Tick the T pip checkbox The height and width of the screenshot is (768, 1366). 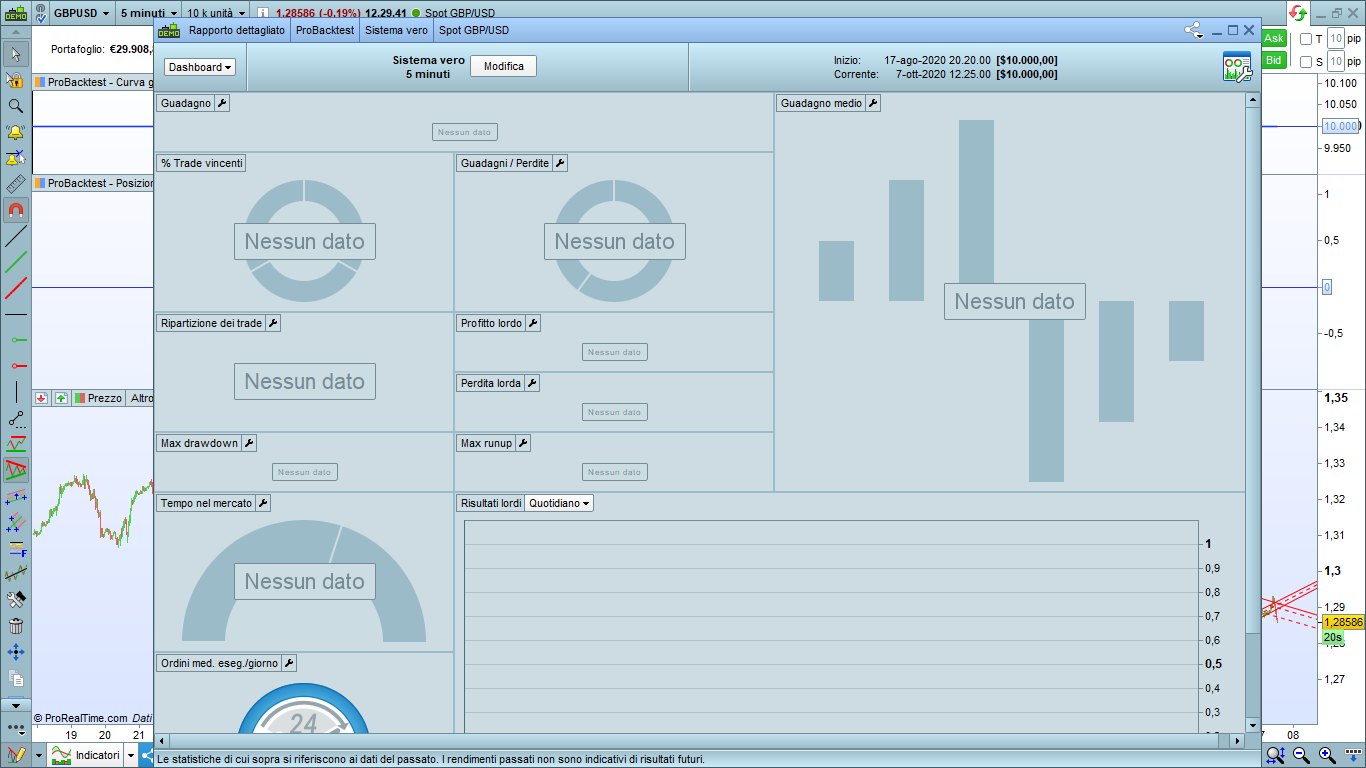point(1306,39)
